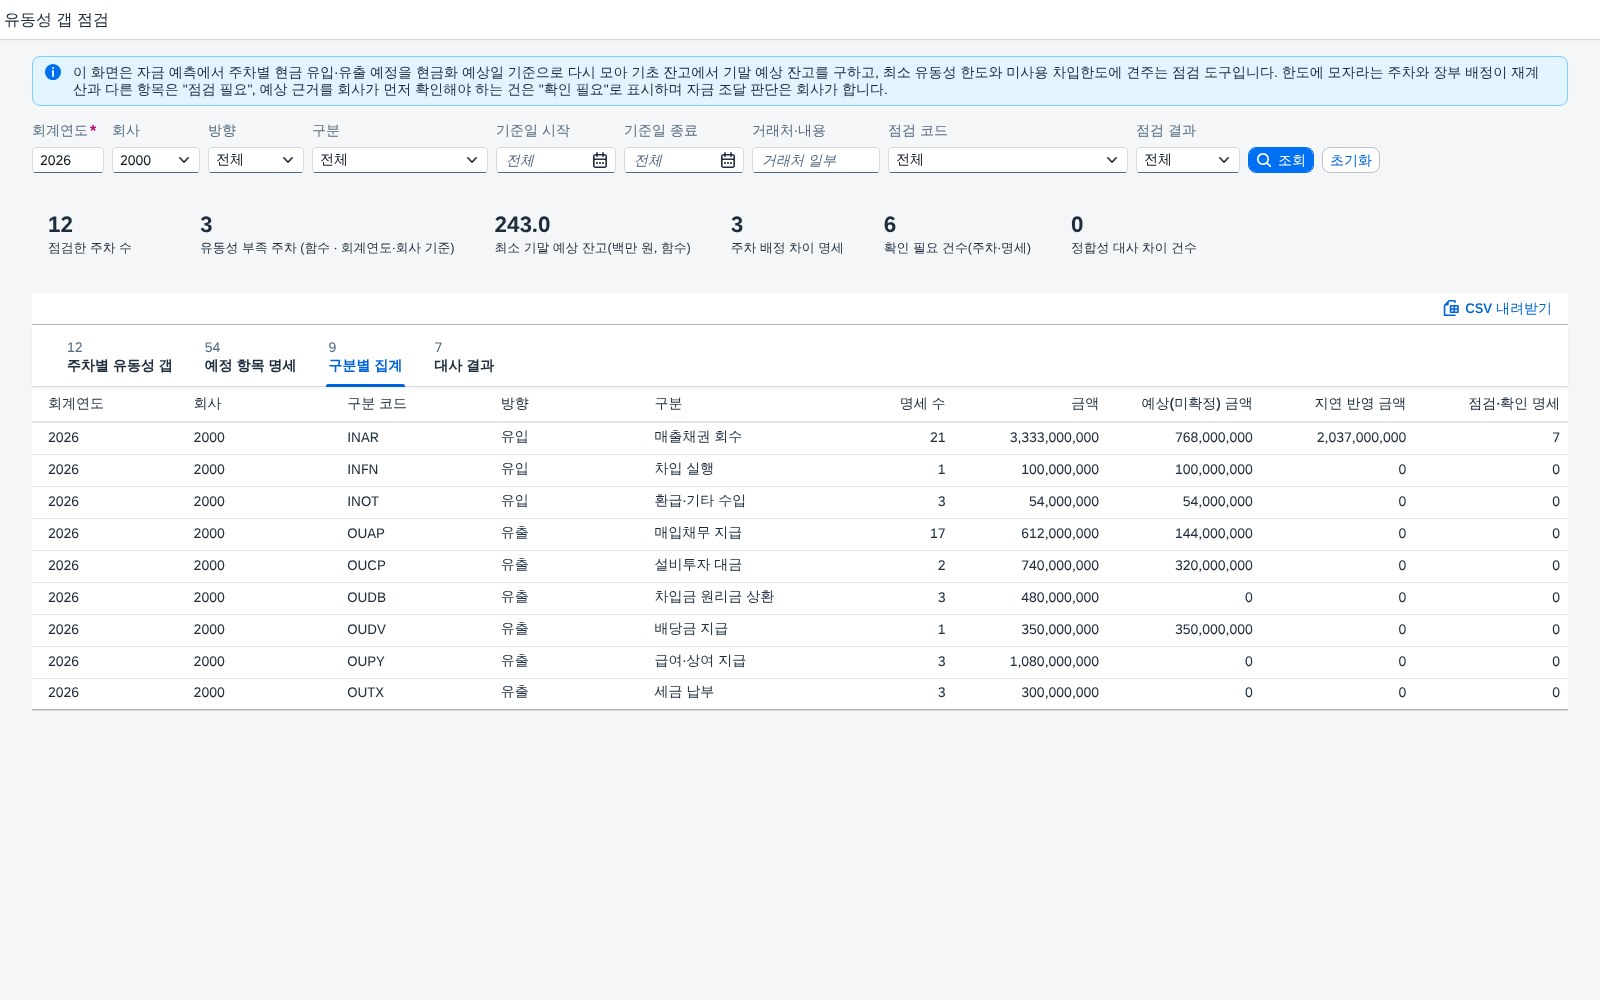Screen dimensions: 1600x1000
Task: Click the magnifier icon in 조회 button
Action: pos(1264,160)
